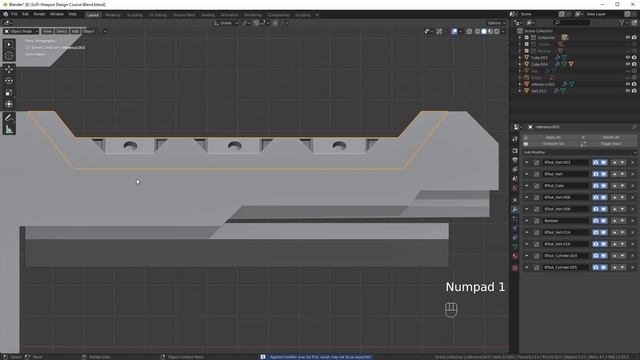Expand the Boolean modifier panel

(x=527, y=221)
